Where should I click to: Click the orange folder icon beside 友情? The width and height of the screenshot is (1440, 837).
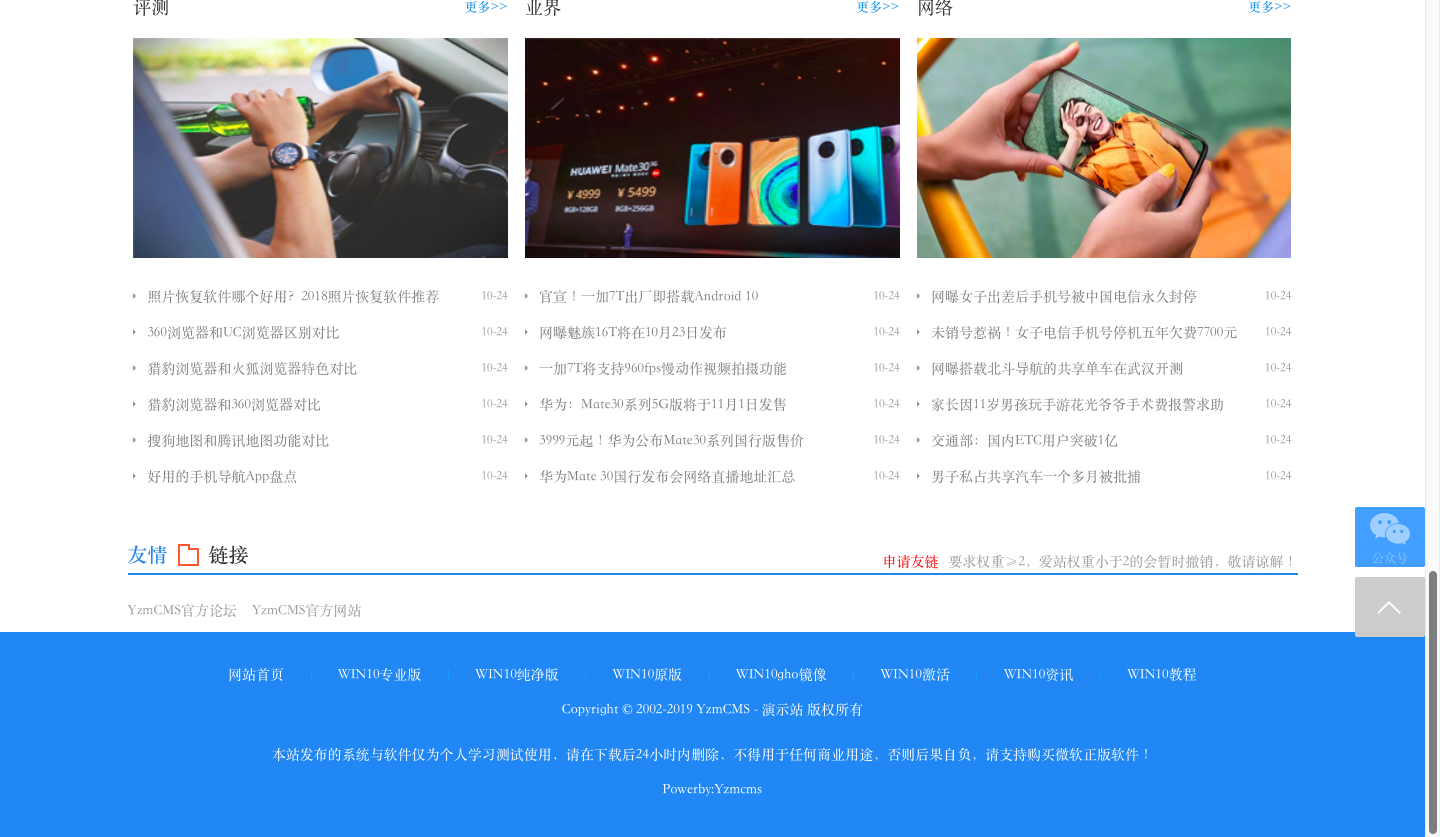188,555
